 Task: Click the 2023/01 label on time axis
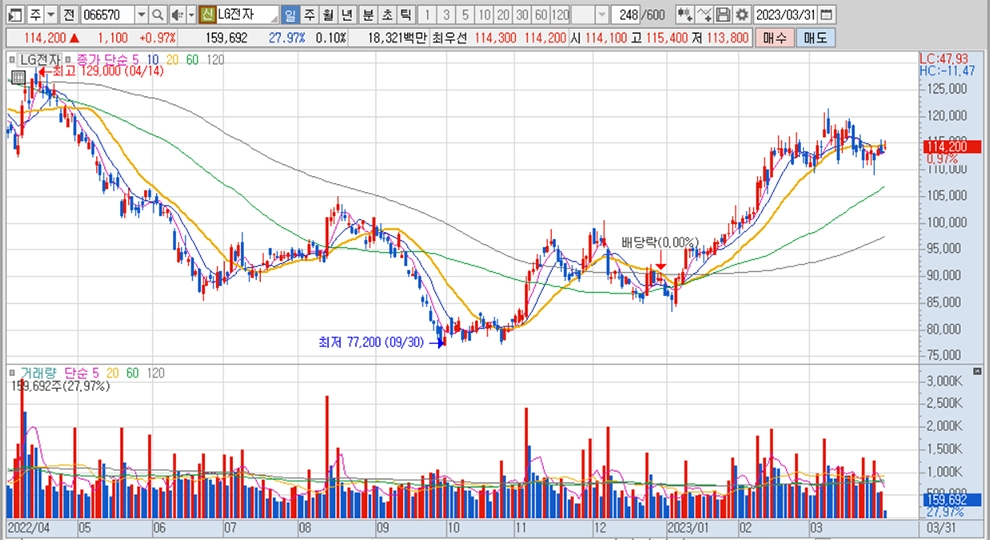tap(688, 527)
